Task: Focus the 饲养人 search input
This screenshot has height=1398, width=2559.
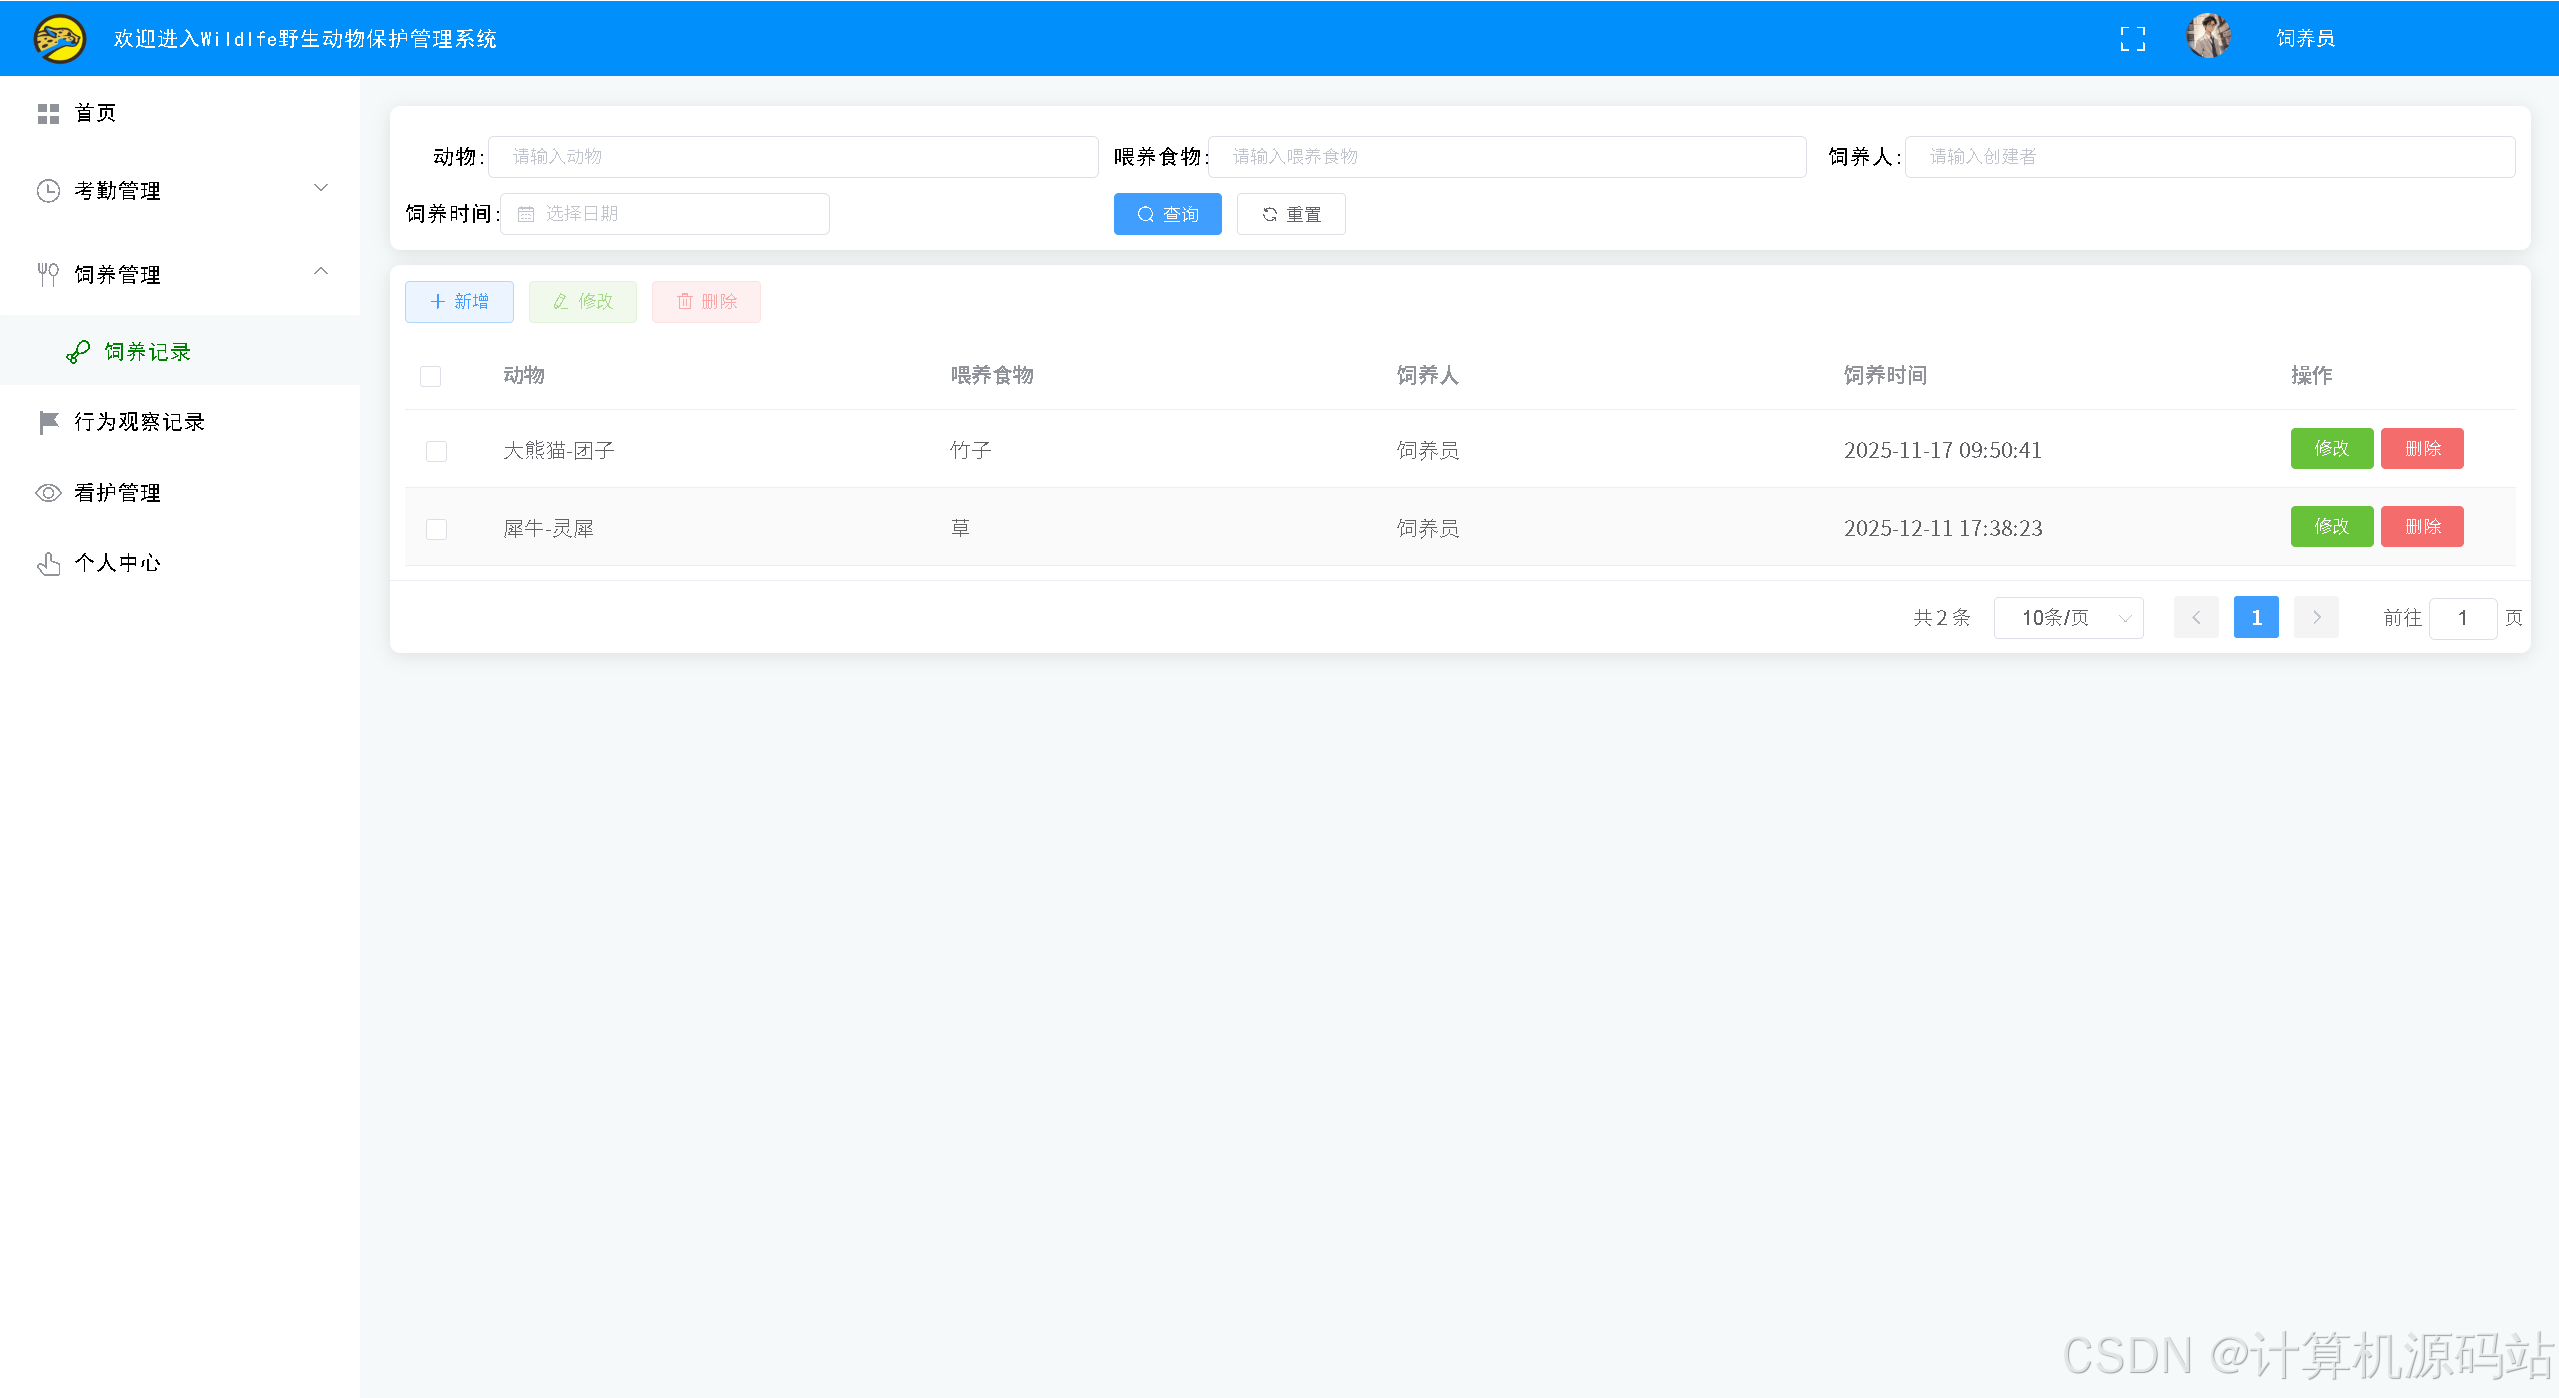Action: 2210,157
